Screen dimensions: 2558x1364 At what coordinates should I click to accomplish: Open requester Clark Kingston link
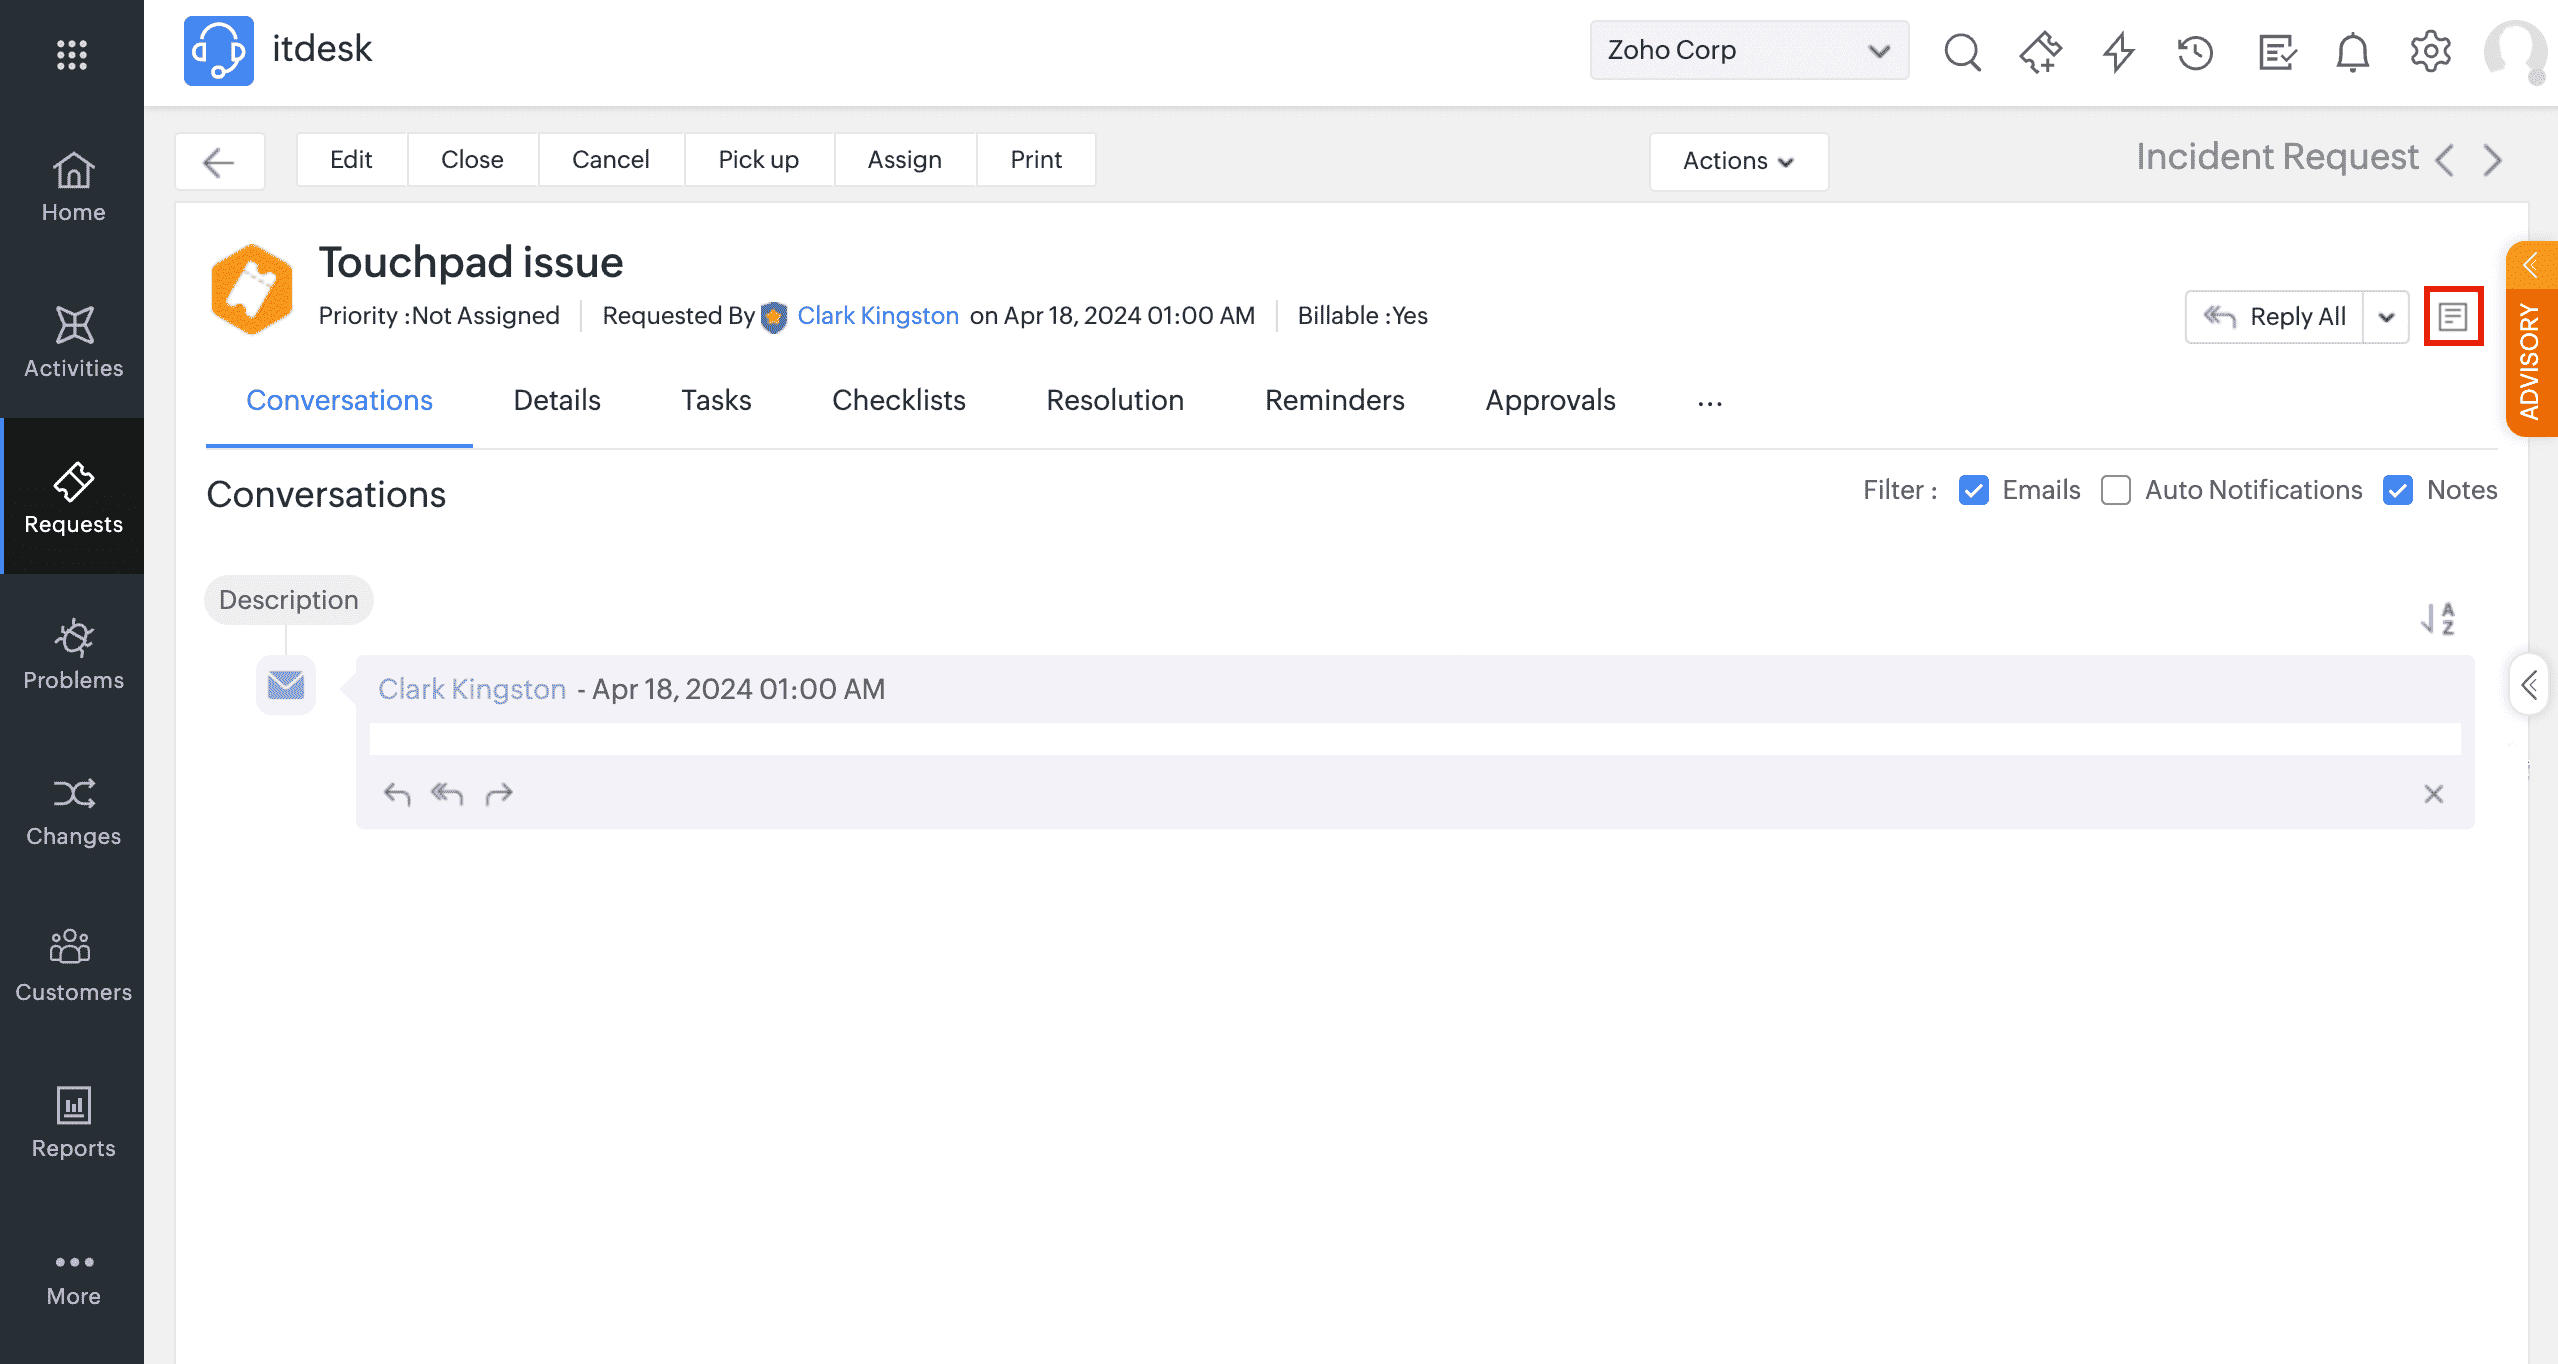coord(877,316)
